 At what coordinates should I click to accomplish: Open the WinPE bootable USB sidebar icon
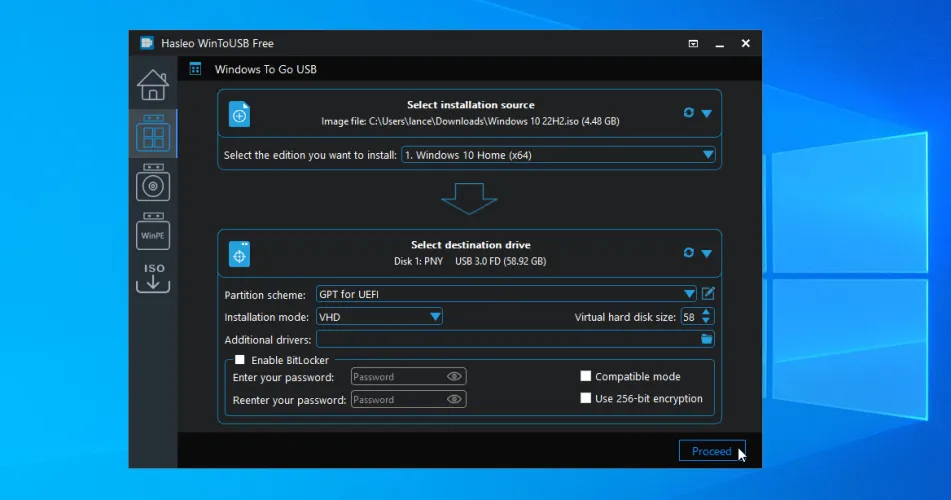click(x=153, y=233)
